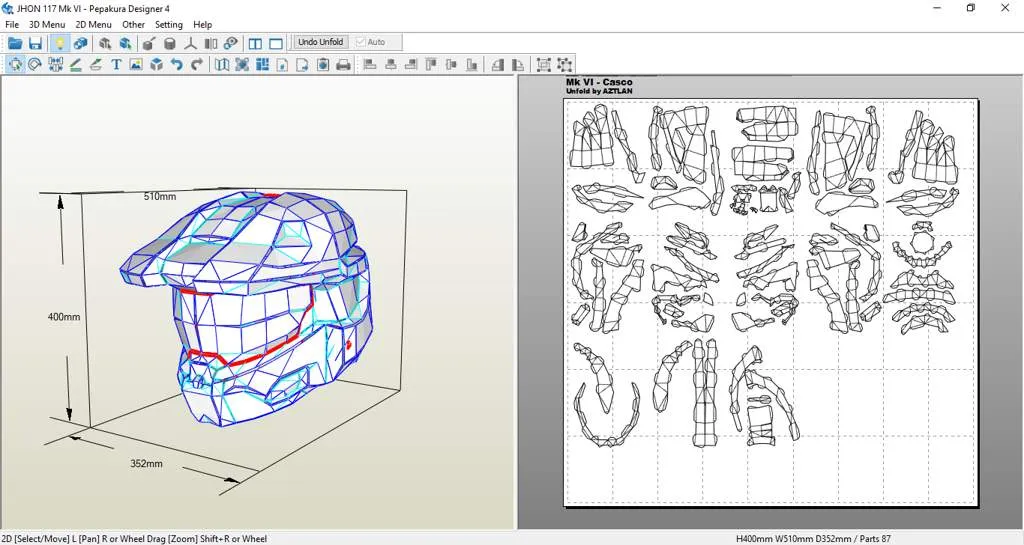1024x545 pixels.
Task: Expand the 2D Menu dropdown
Action: pos(93,24)
